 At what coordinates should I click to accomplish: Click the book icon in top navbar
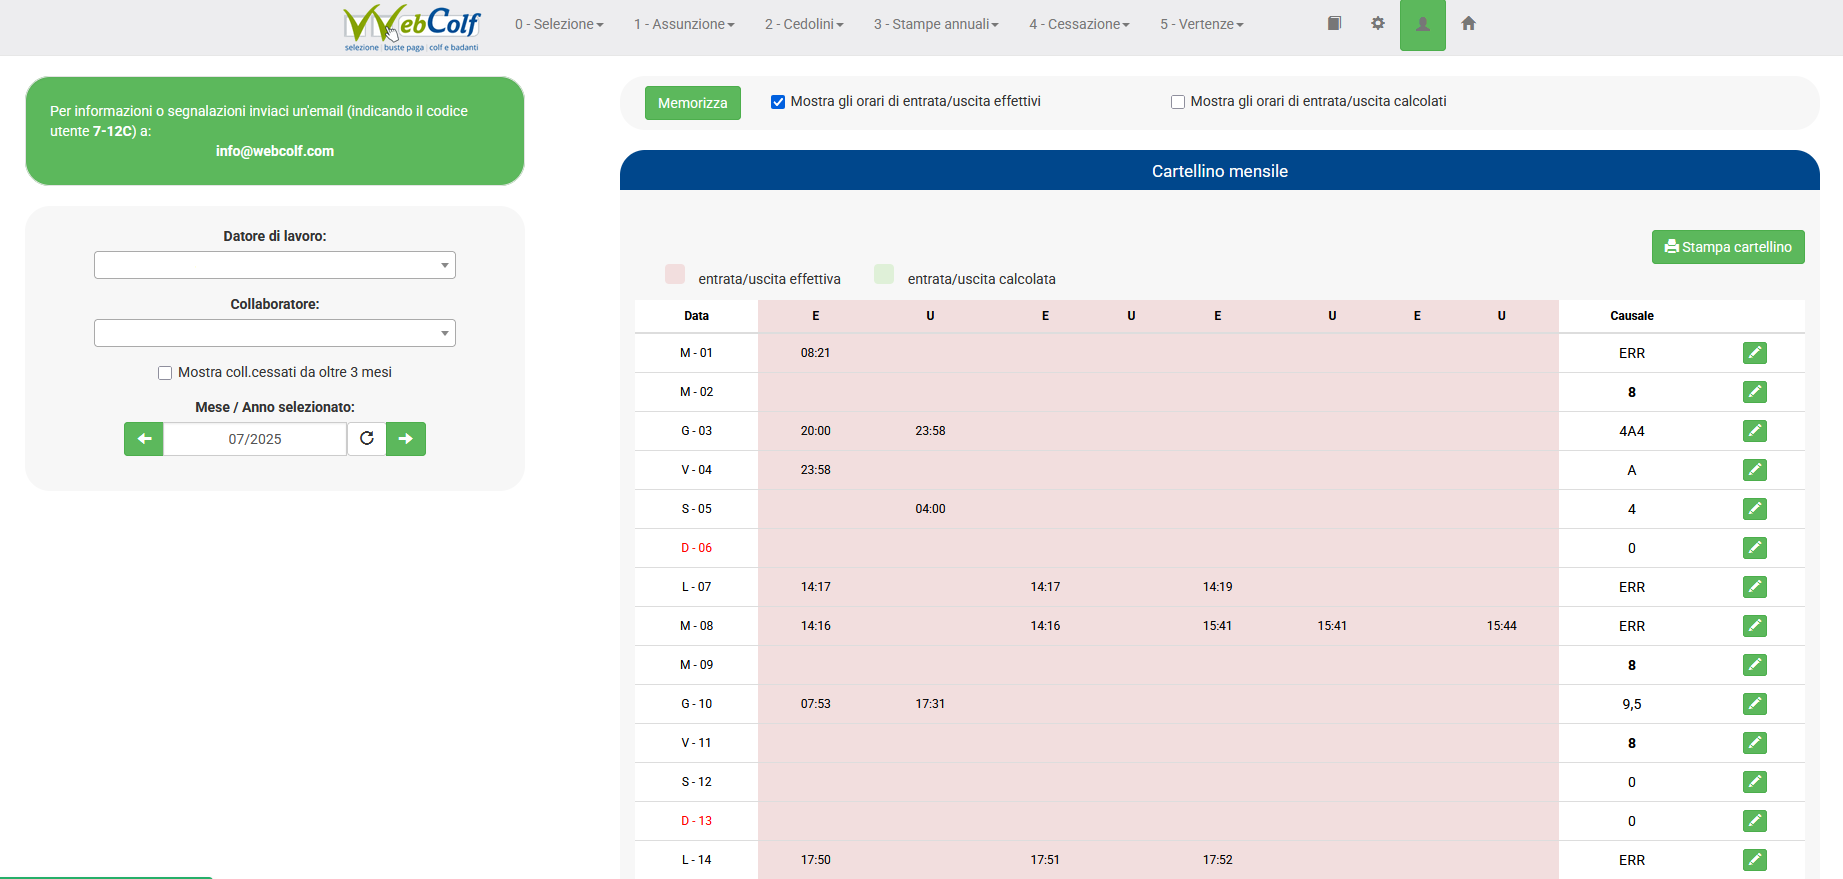pyautogui.click(x=1334, y=24)
